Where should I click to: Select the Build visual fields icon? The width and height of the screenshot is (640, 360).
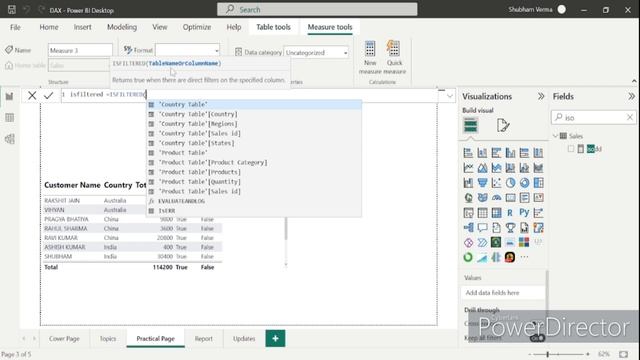(x=470, y=125)
